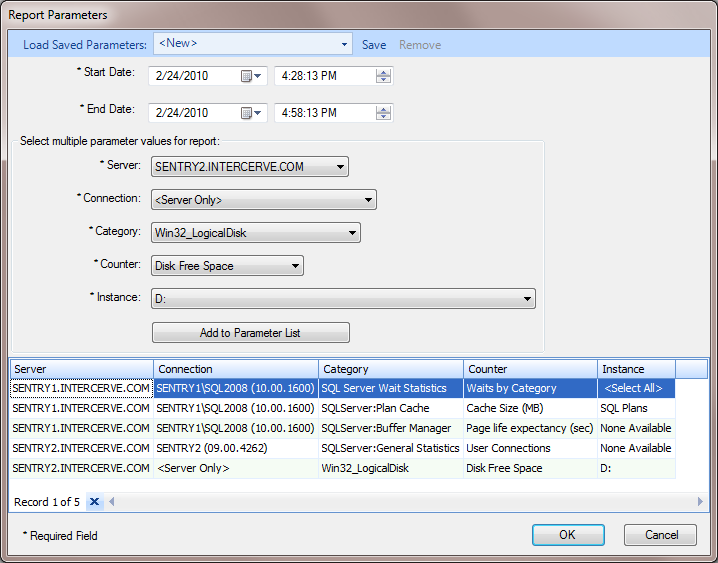Click the Disk Free Space cell in the grid
The width and height of the screenshot is (718, 563).
pos(530,468)
